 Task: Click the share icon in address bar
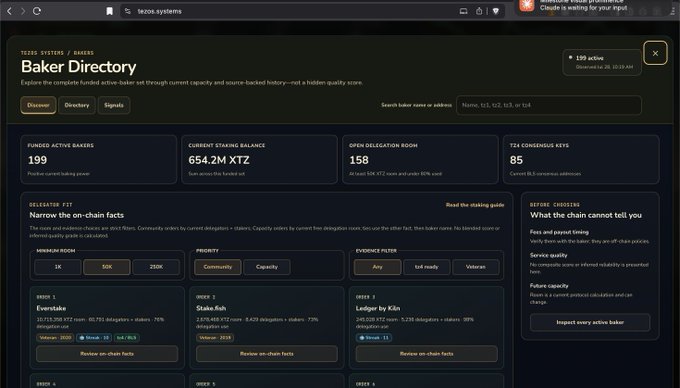point(479,11)
